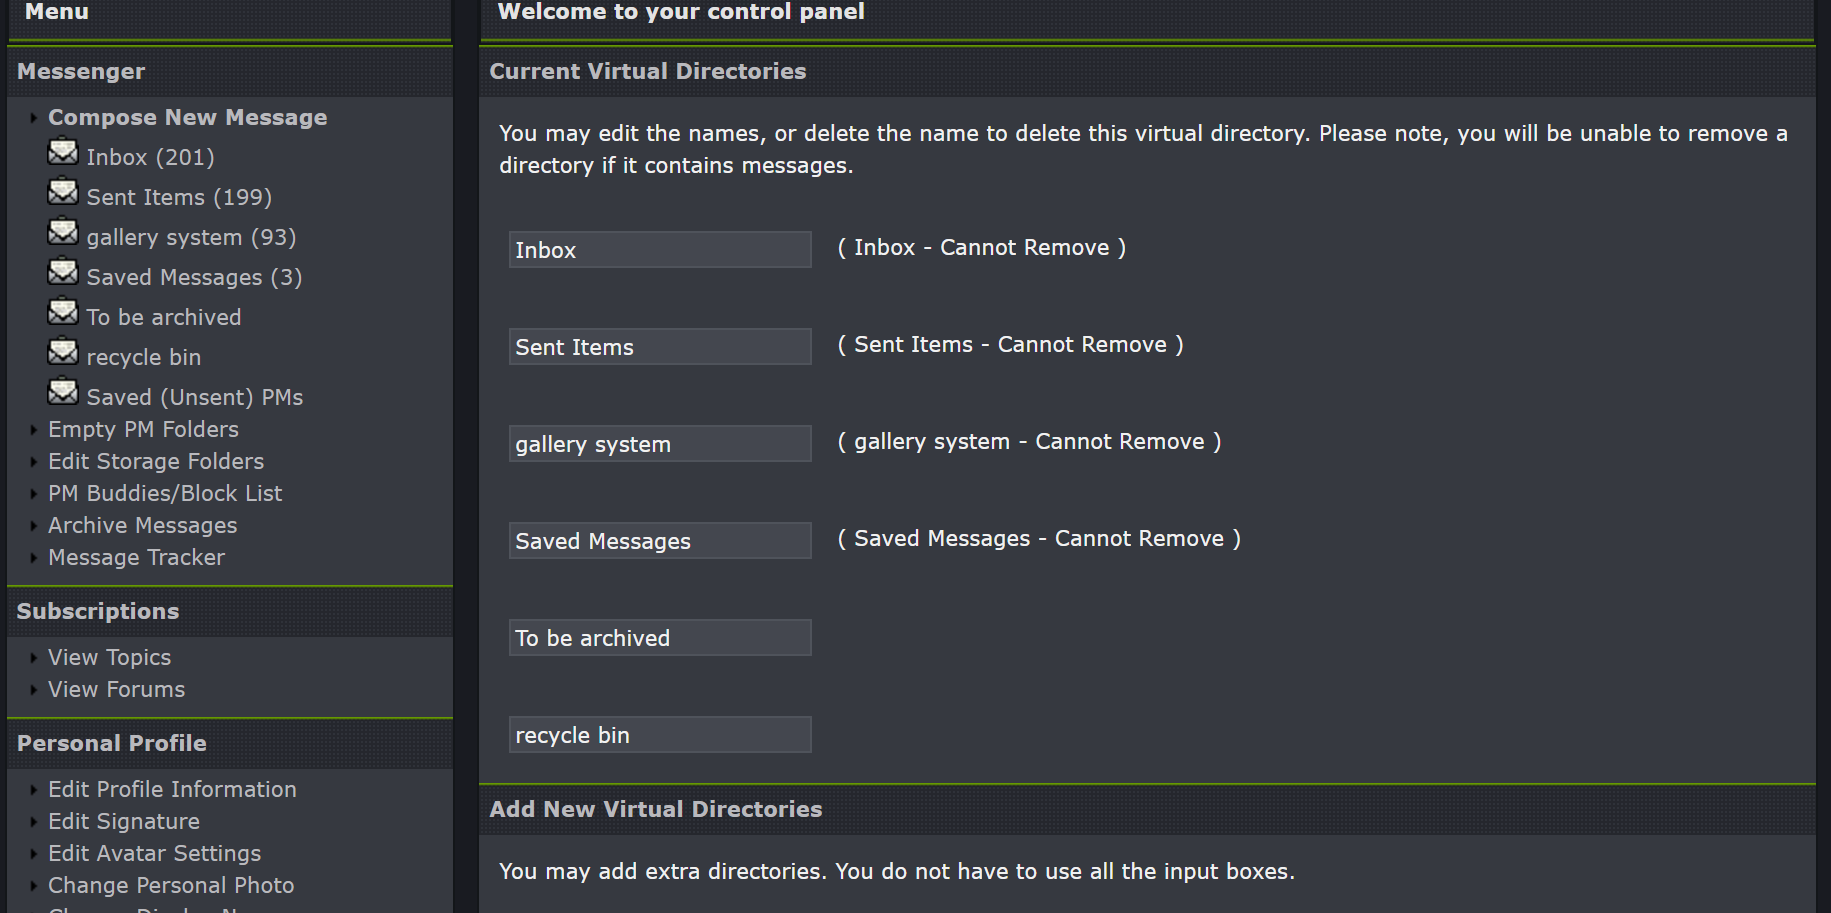
Task: Click the envelope icon beside Sent Items (199)
Action: coord(63,192)
